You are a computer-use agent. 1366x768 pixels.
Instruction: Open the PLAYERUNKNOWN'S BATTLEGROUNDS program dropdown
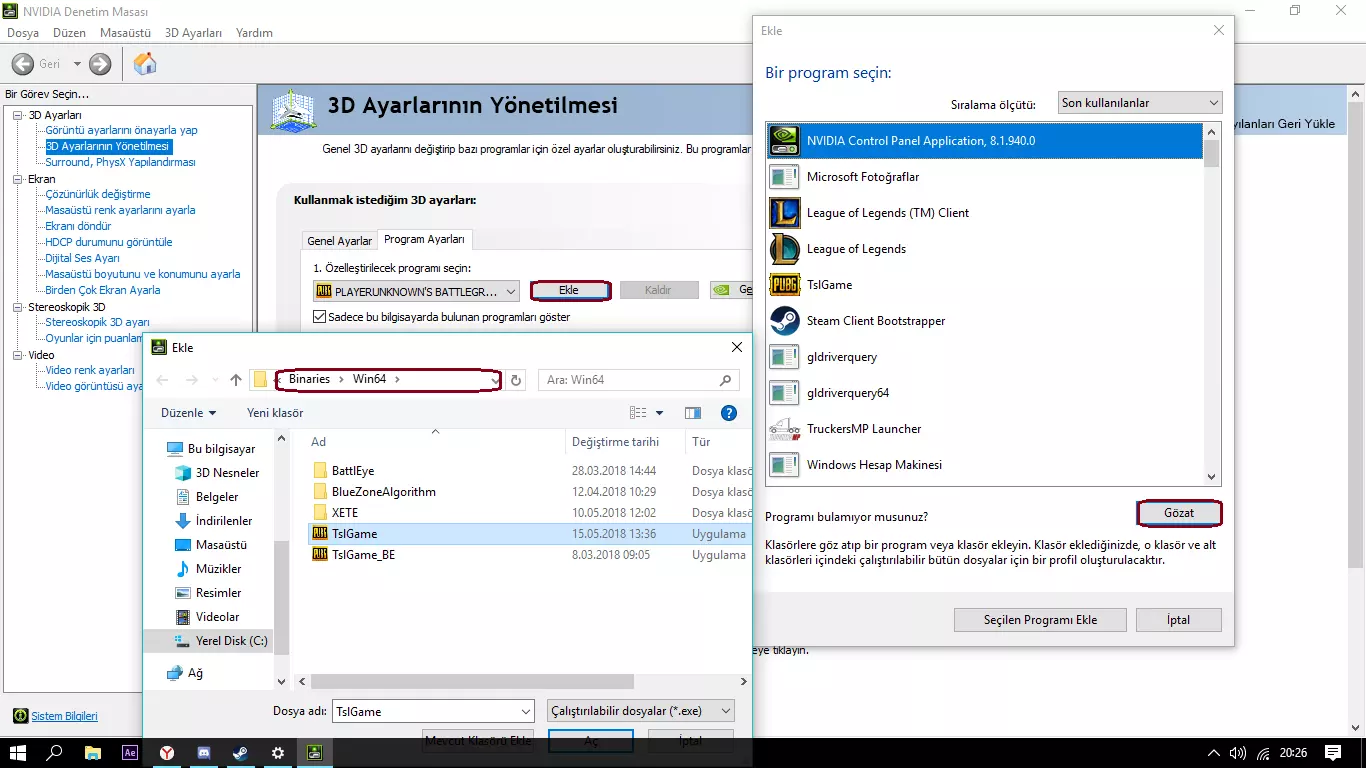point(416,291)
